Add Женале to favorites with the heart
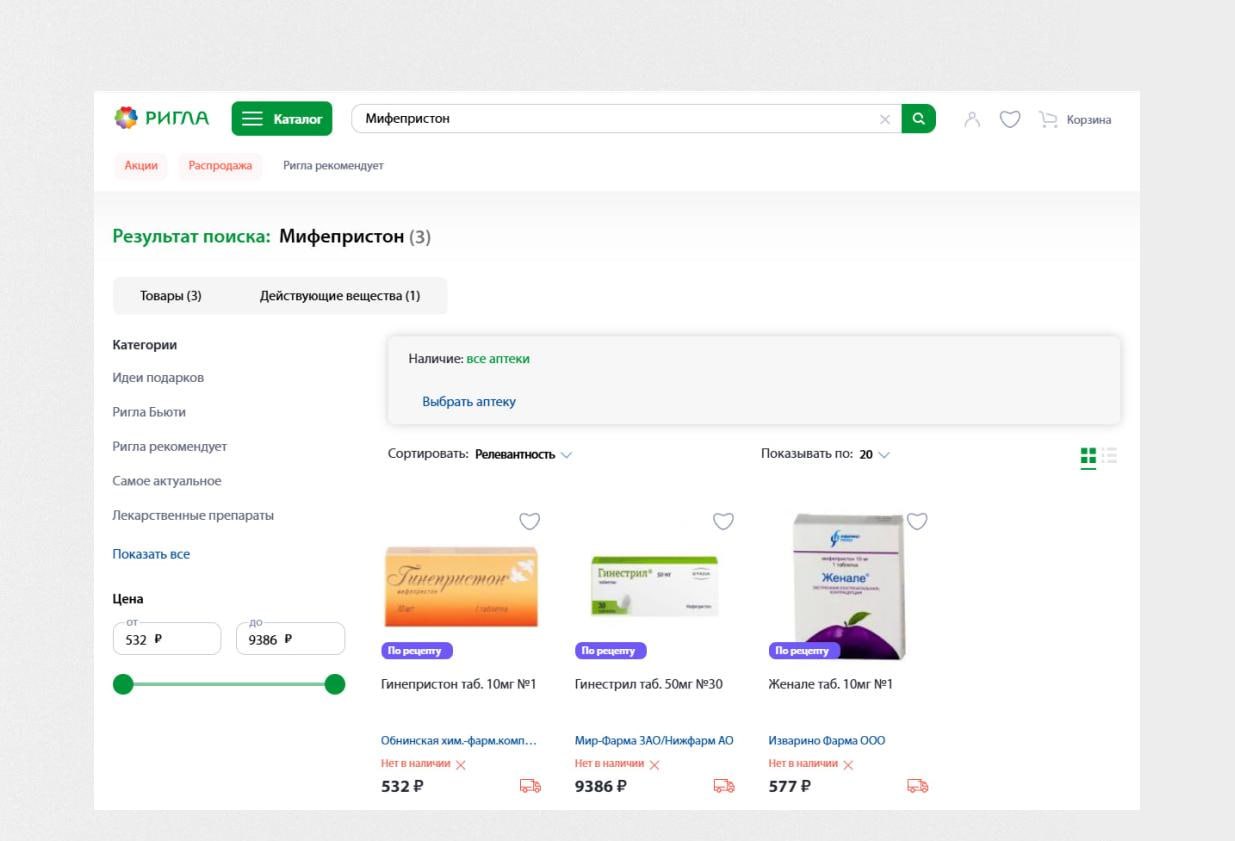This screenshot has height=841, width=1235. click(x=917, y=521)
